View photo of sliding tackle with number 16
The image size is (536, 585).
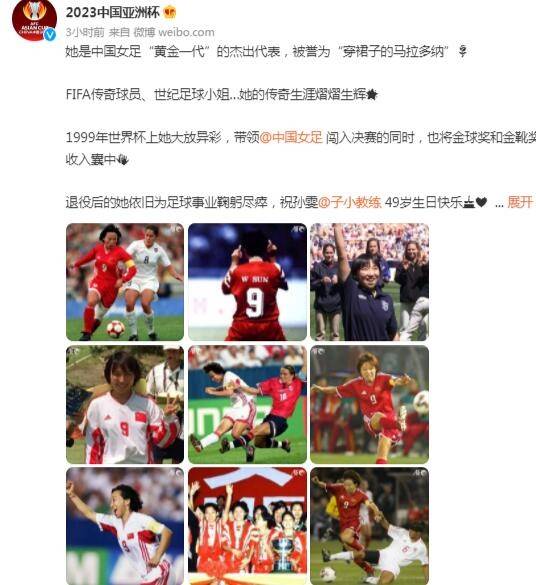click(247, 404)
